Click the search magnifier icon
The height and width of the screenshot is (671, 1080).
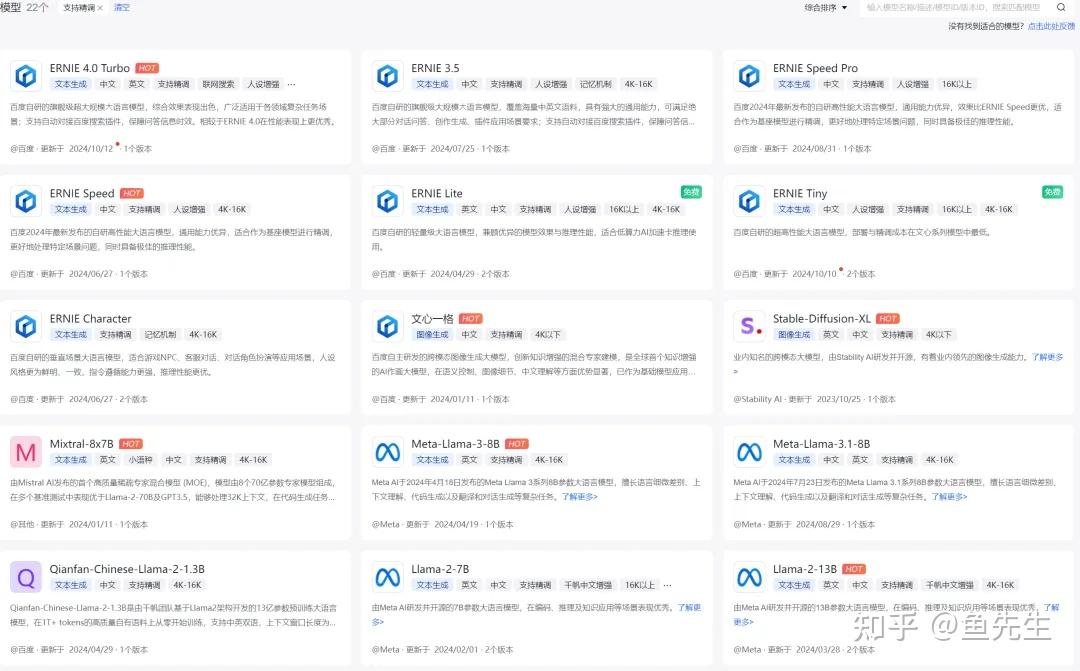[1061, 8]
